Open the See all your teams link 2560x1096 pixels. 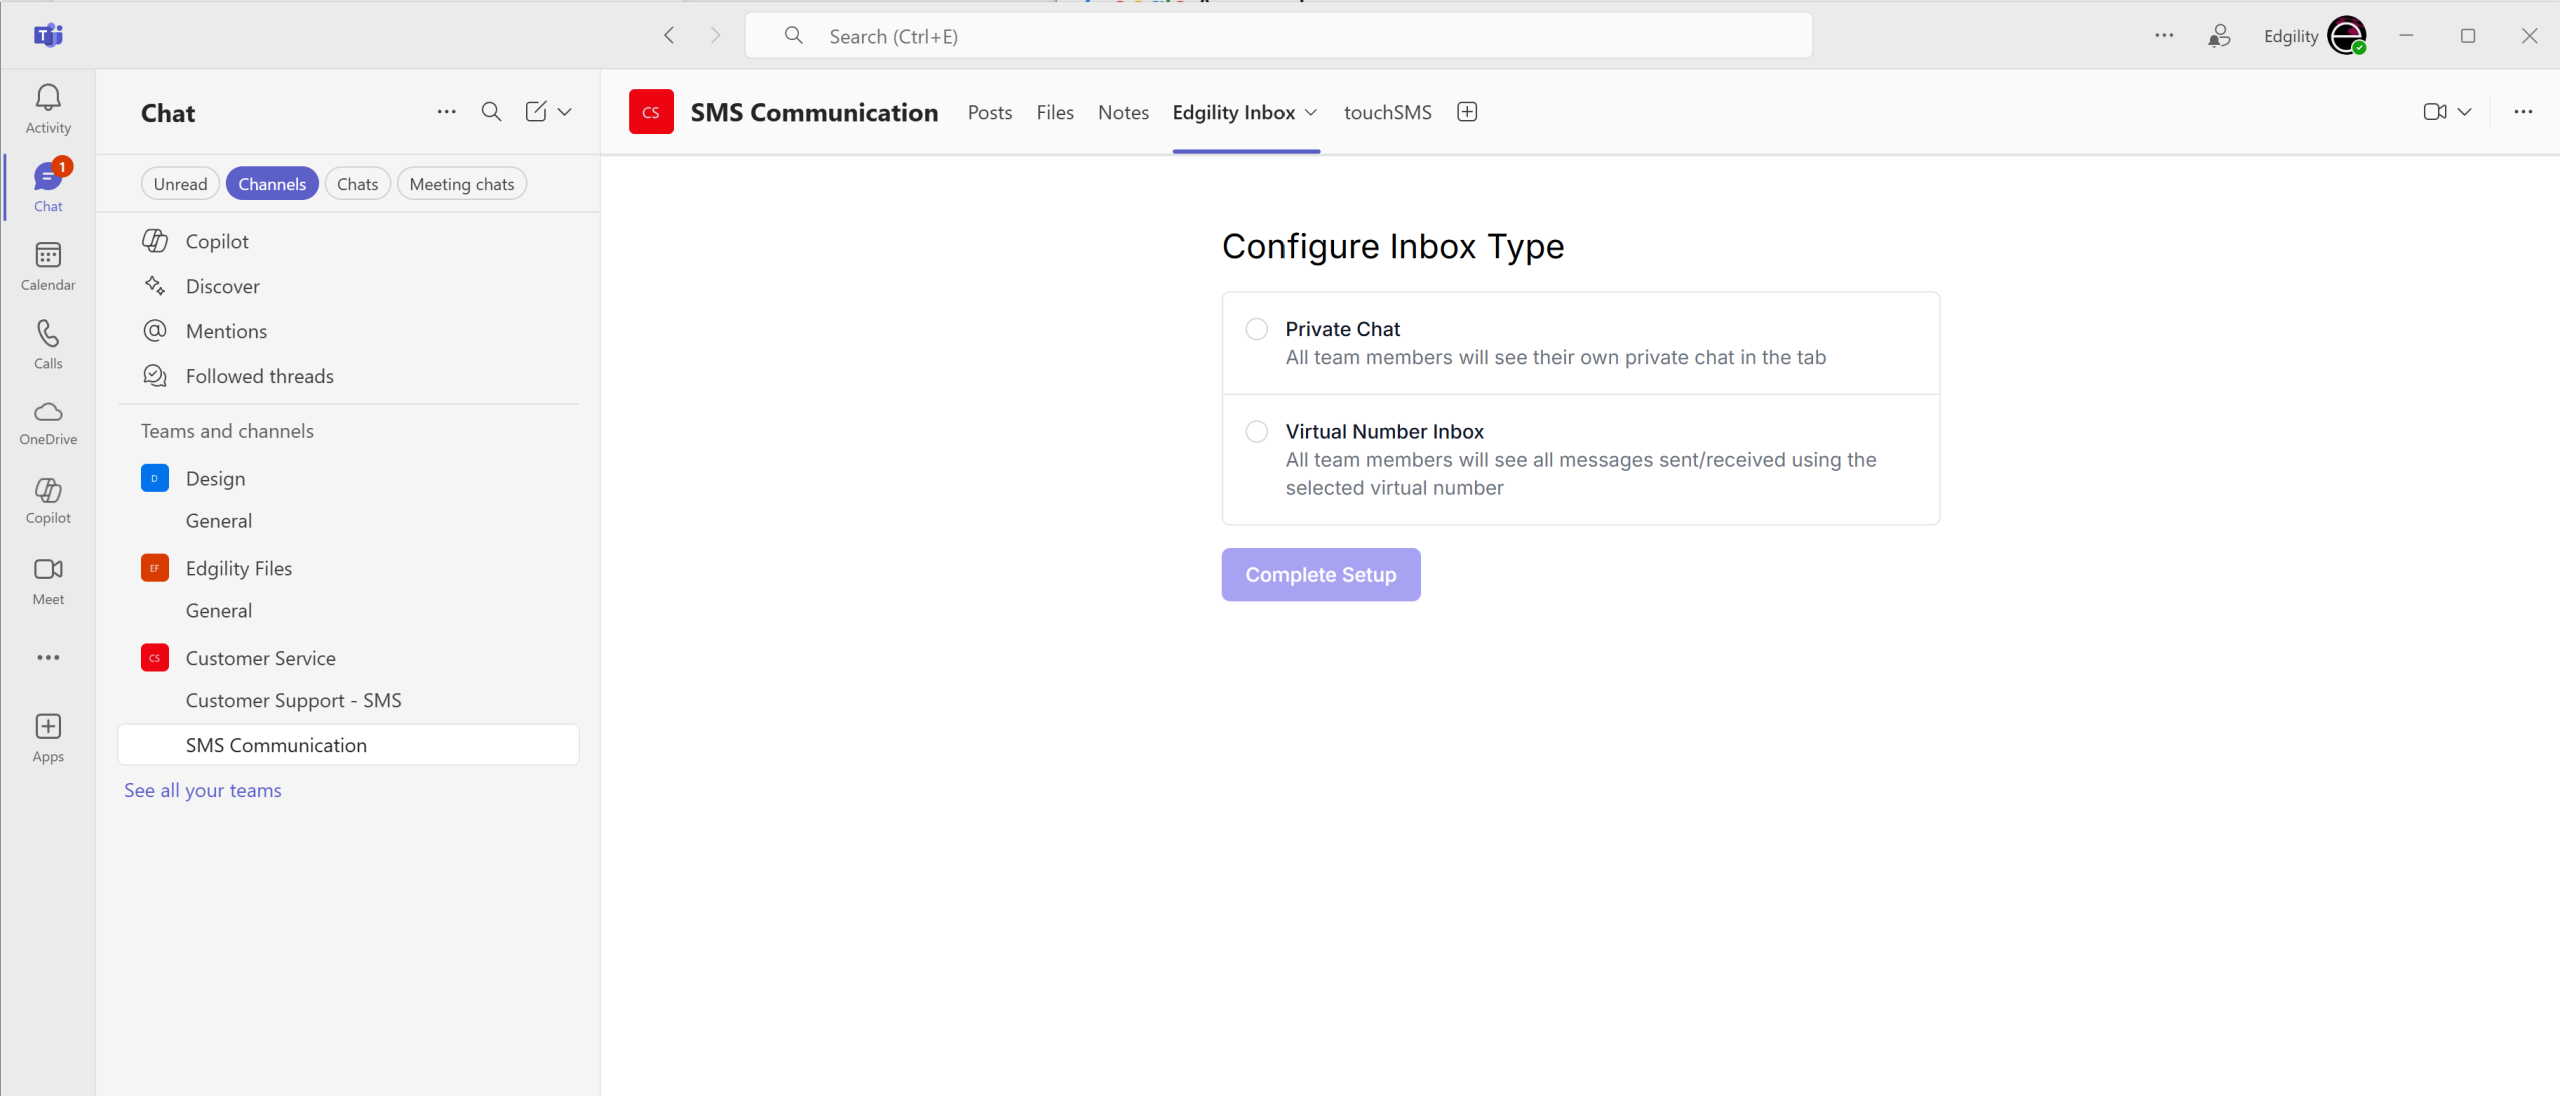coord(203,791)
